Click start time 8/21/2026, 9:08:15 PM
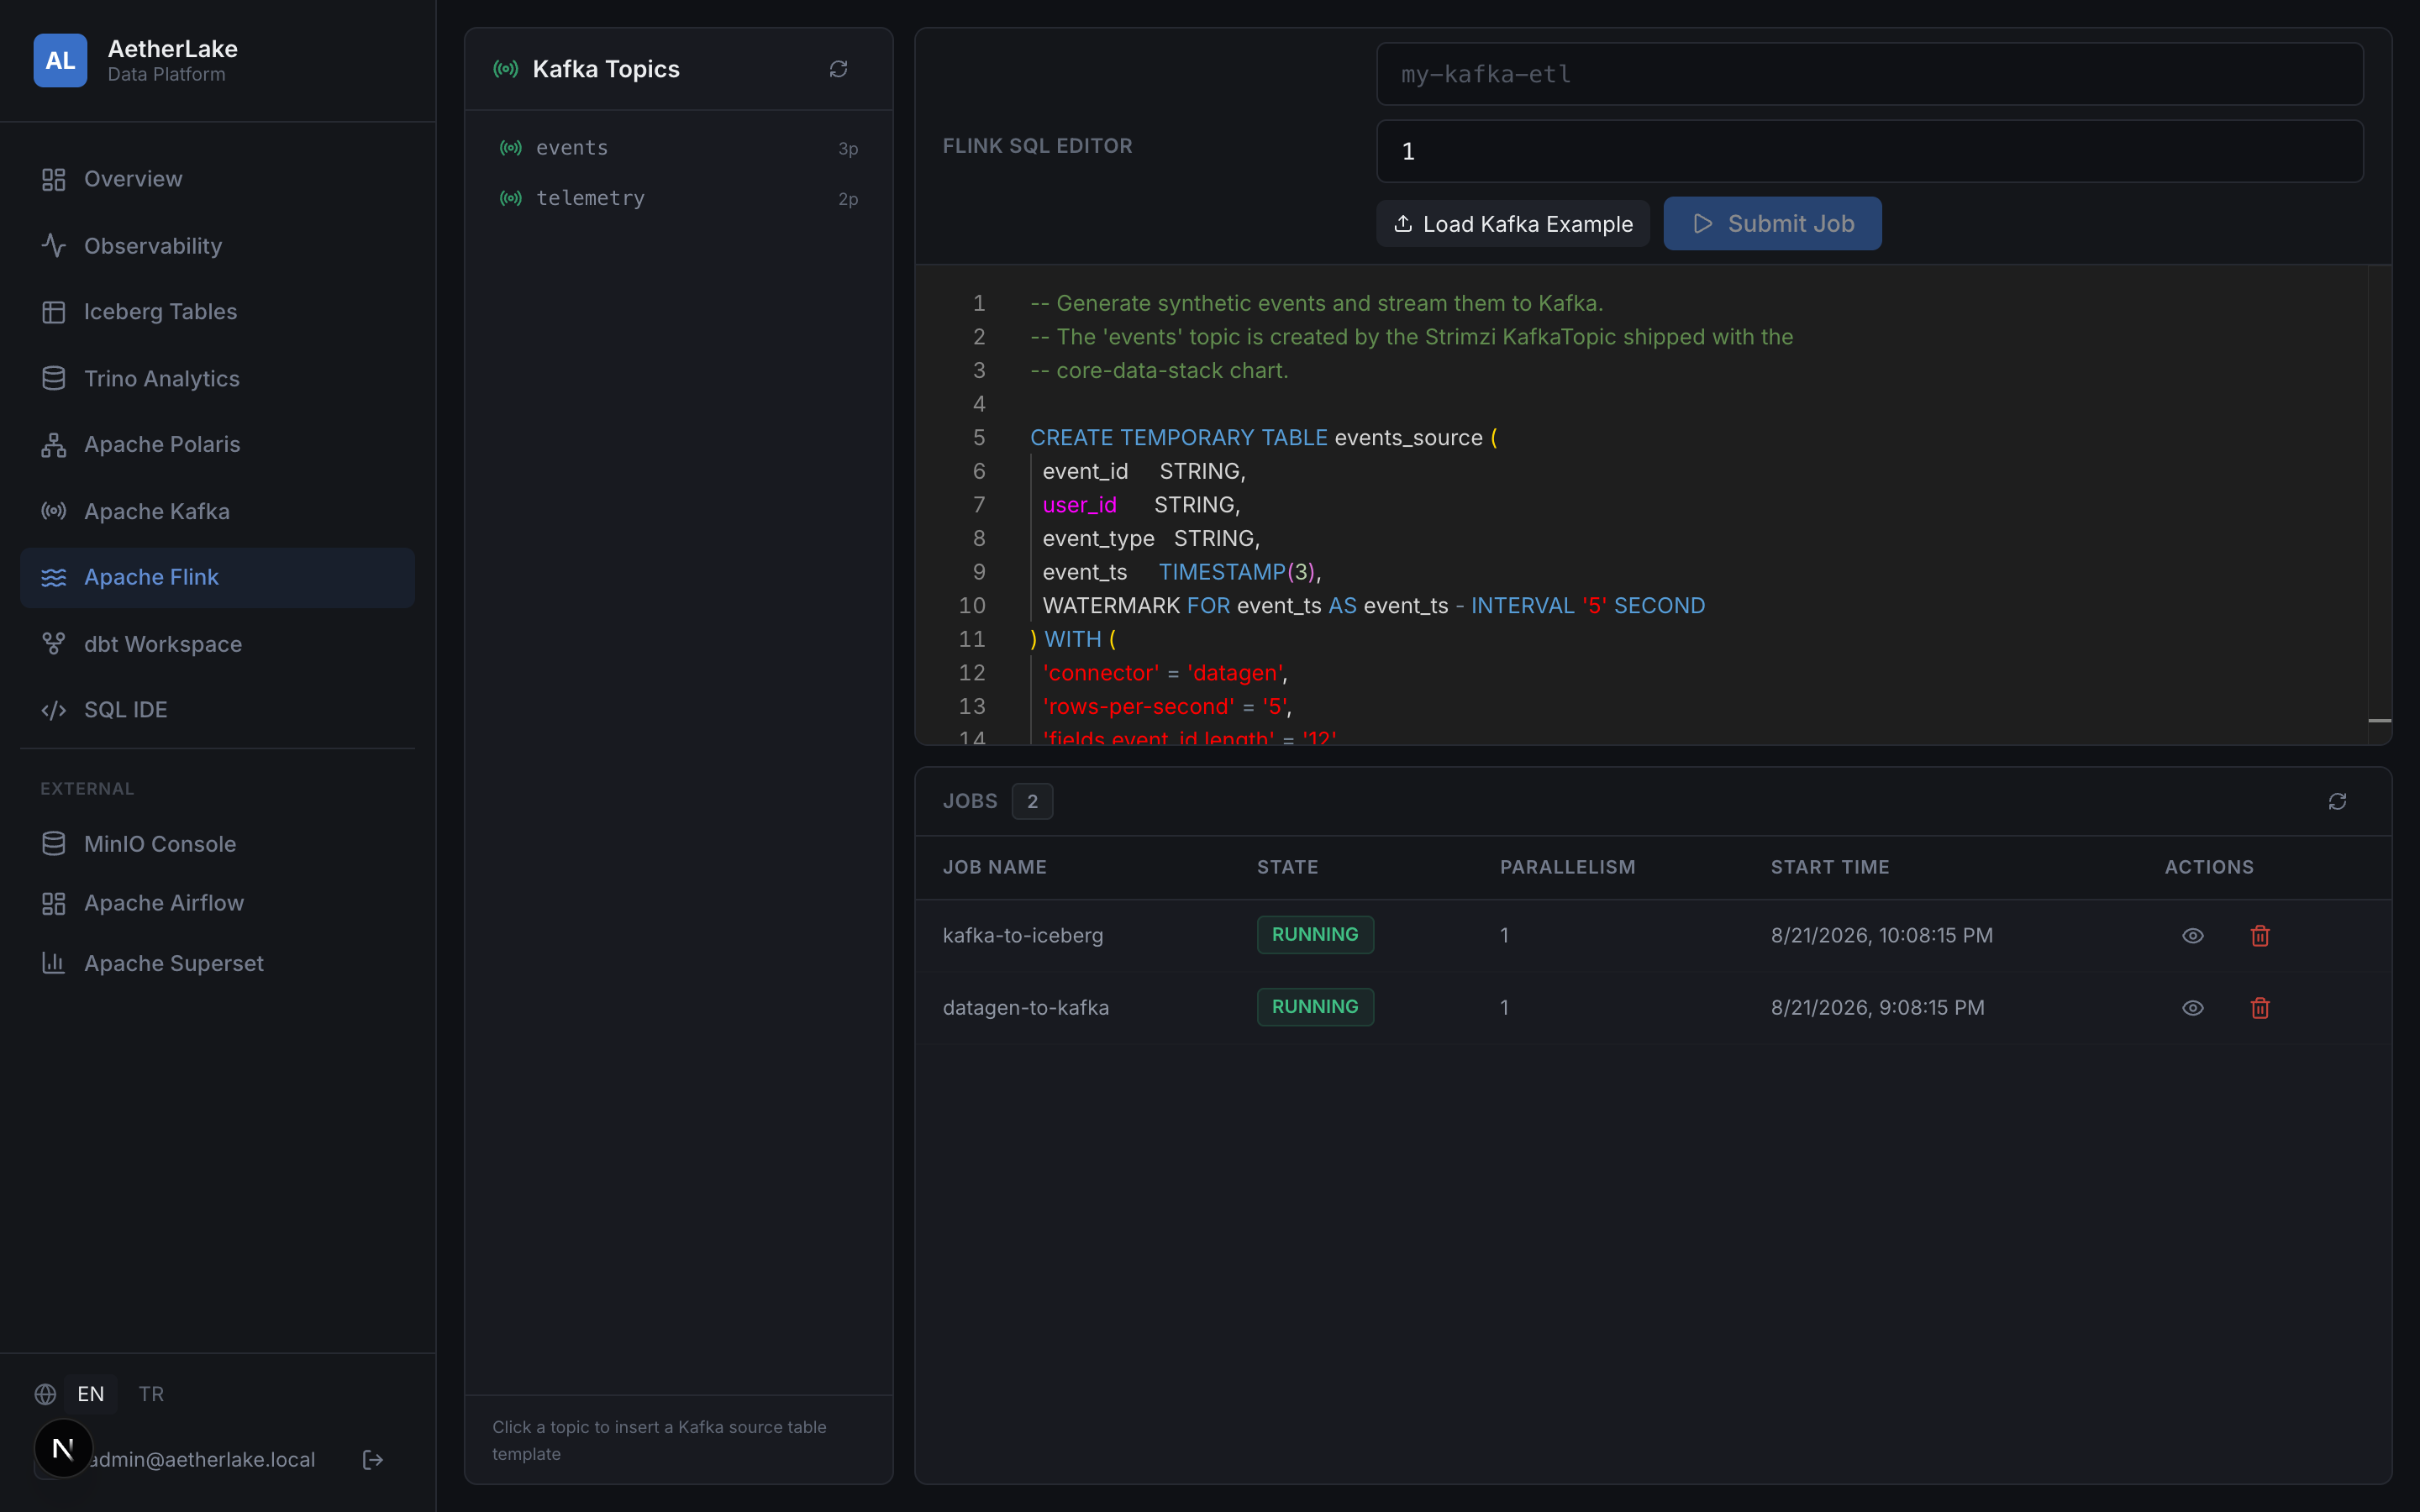This screenshot has width=2420, height=1512. 1877,1007
